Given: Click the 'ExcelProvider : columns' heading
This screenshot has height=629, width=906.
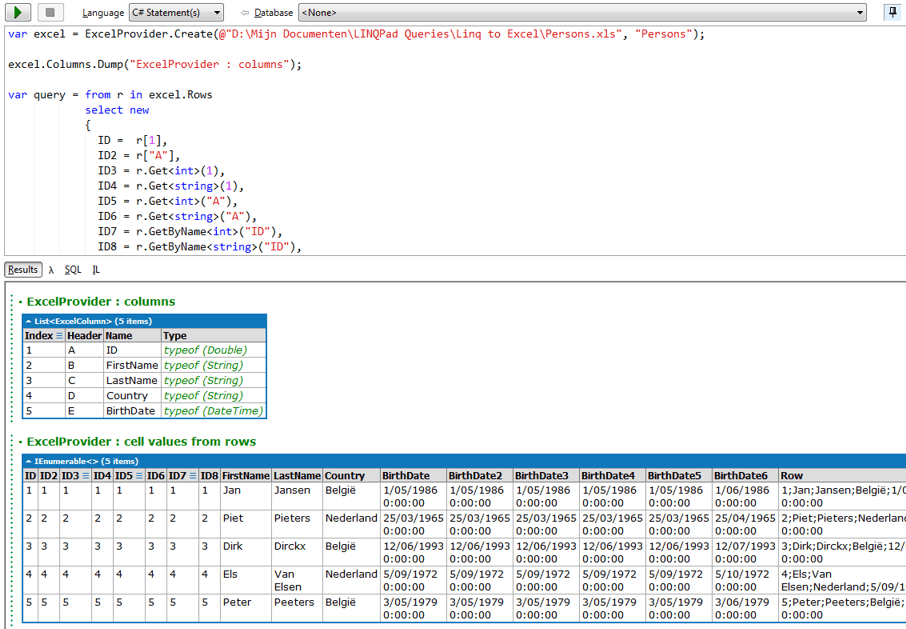Looking at the screenshot, I should (x=101, y=302).
